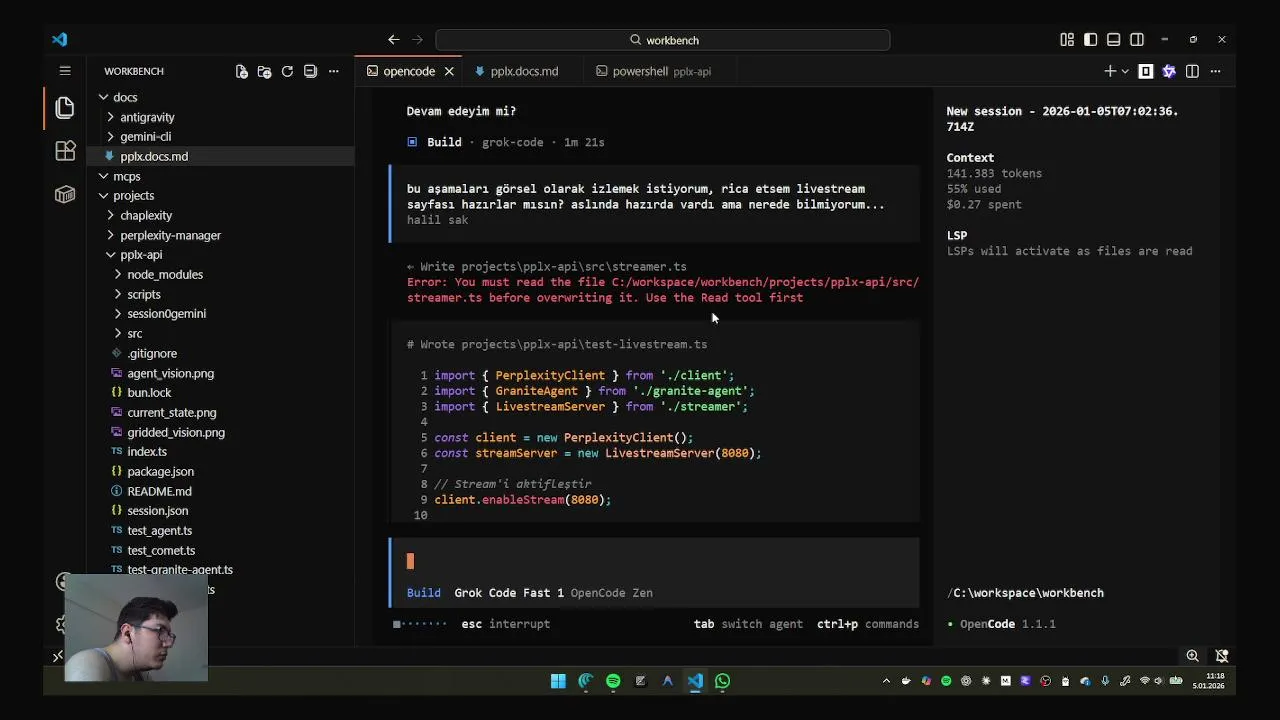The width and height of the screenshot is (1280, 720).
Task: Collapse the projects folder
Action: [x=133, y=195]
